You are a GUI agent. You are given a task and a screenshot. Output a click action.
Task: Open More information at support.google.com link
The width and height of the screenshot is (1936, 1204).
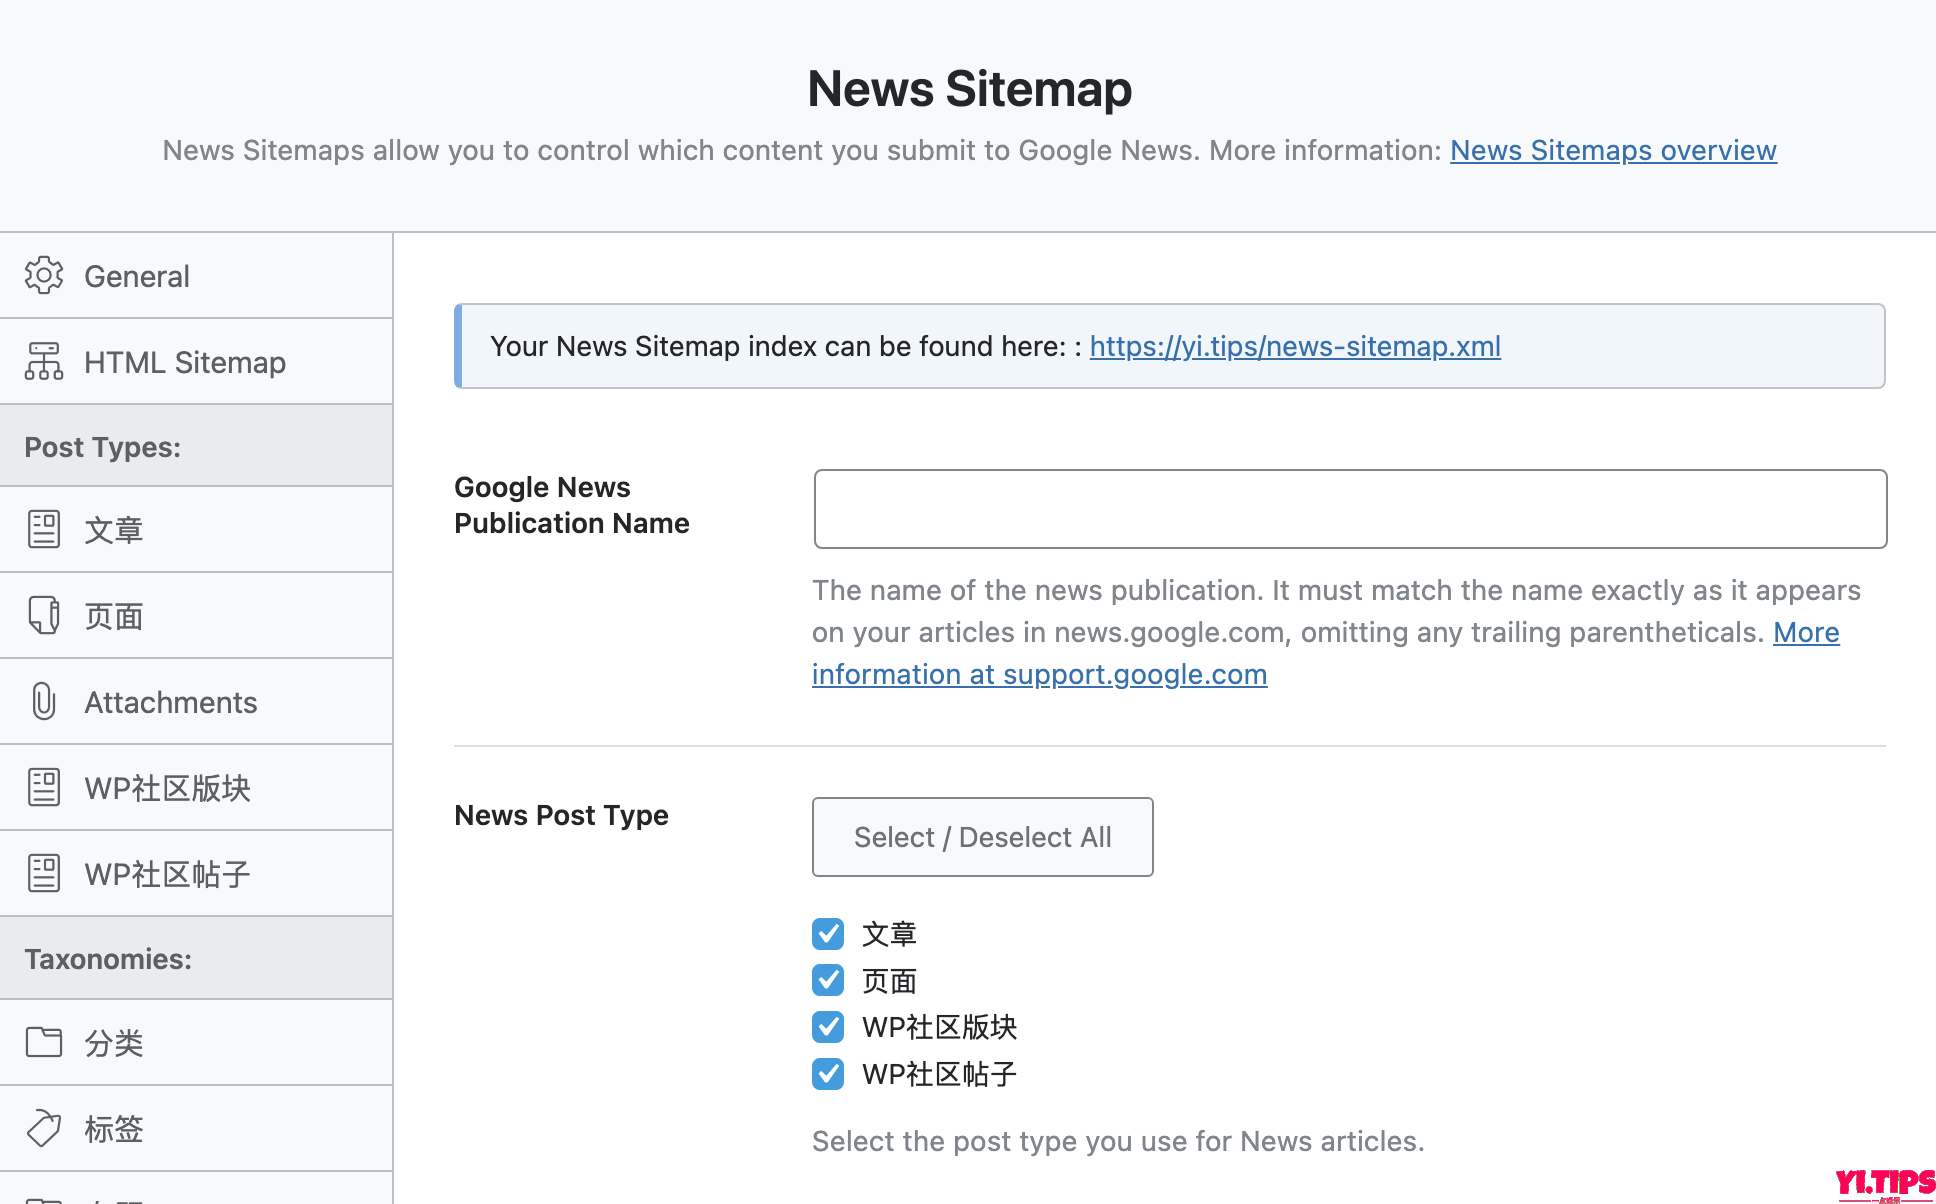click(x=1040, y=674)
